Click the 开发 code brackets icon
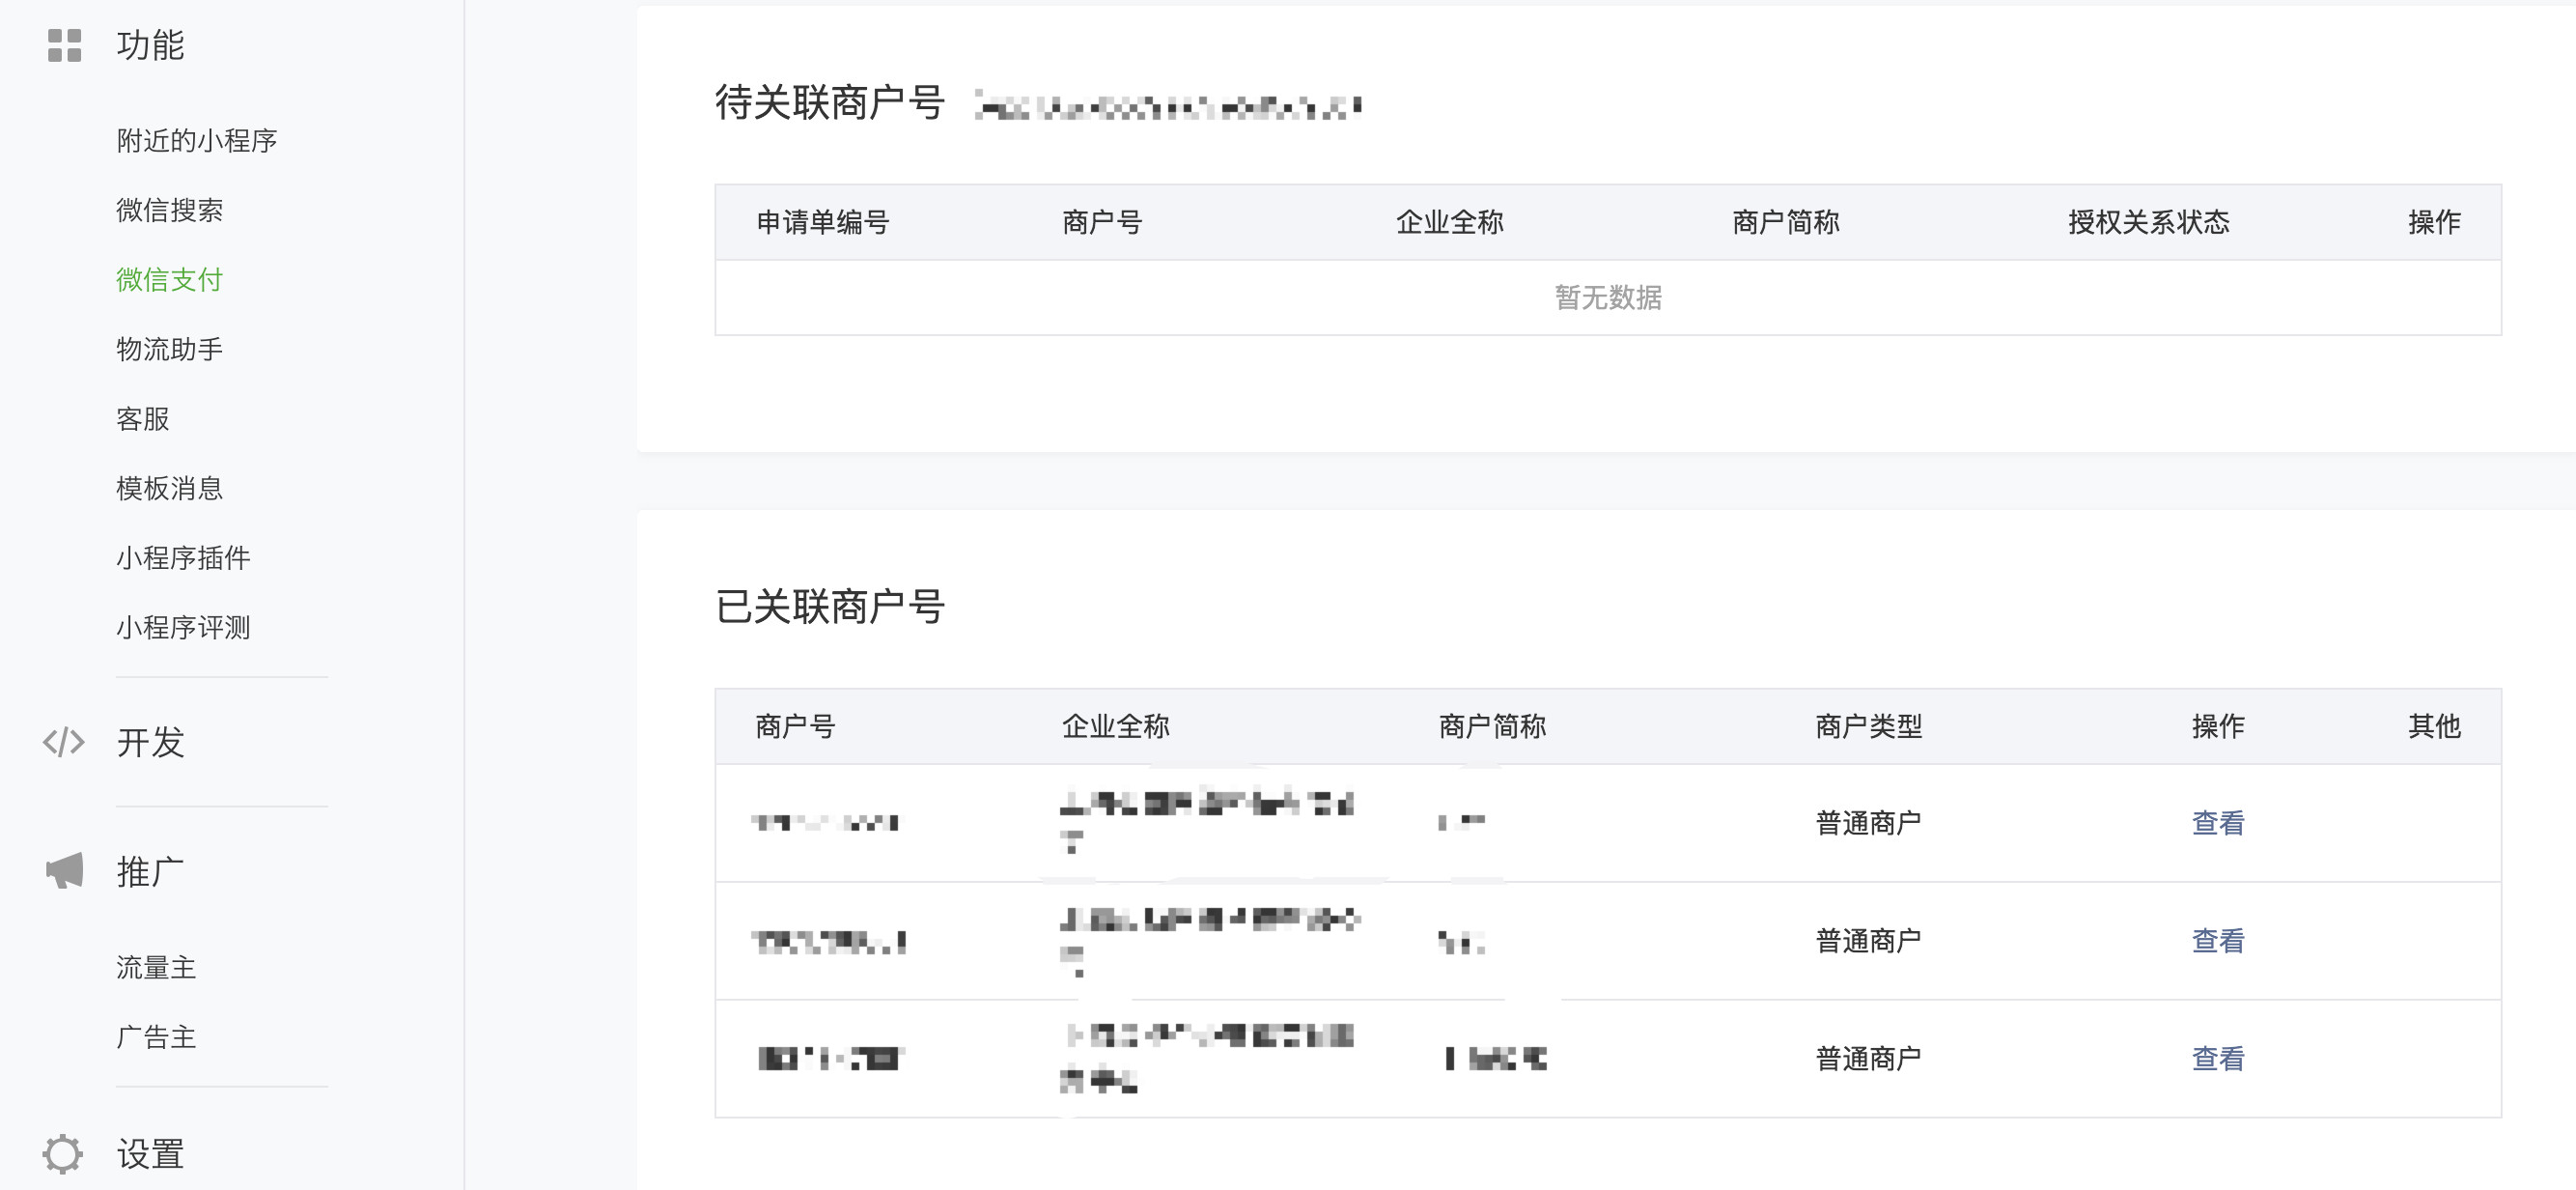 tap(64, 742)
